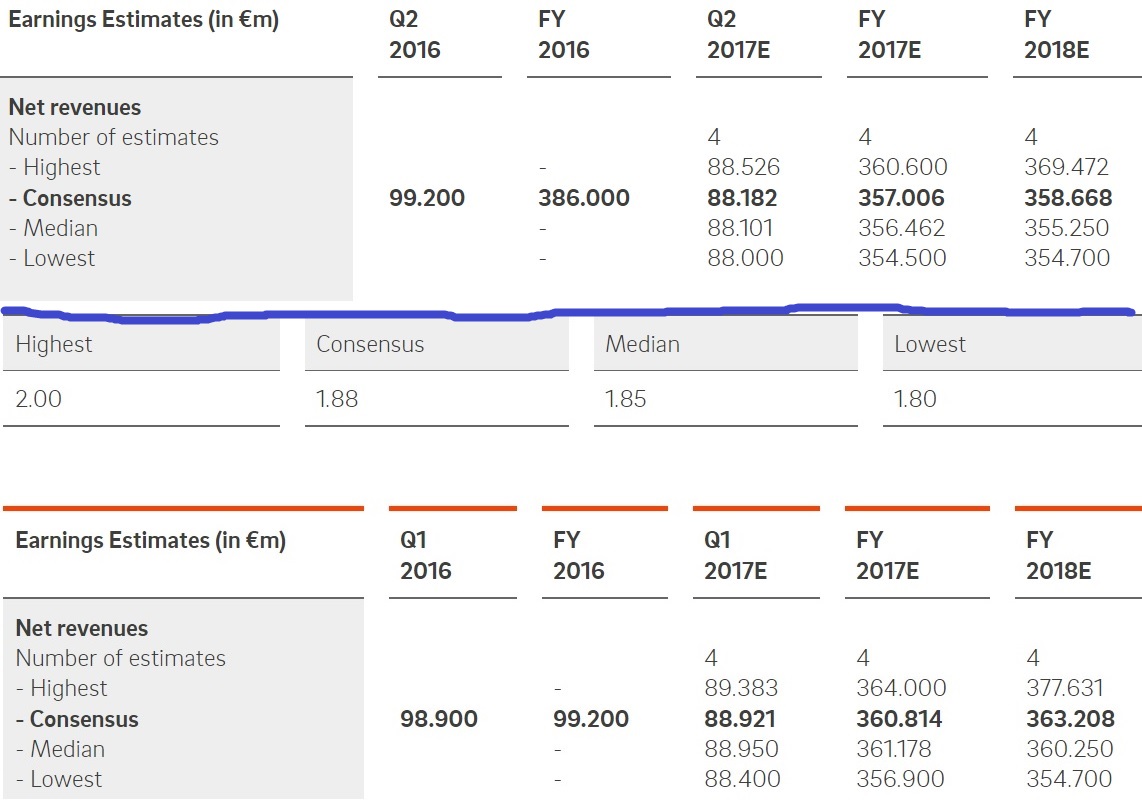Select the 88.921 consensus value
The height and width of the screenshot is (807, 1142).
point(740,719)
